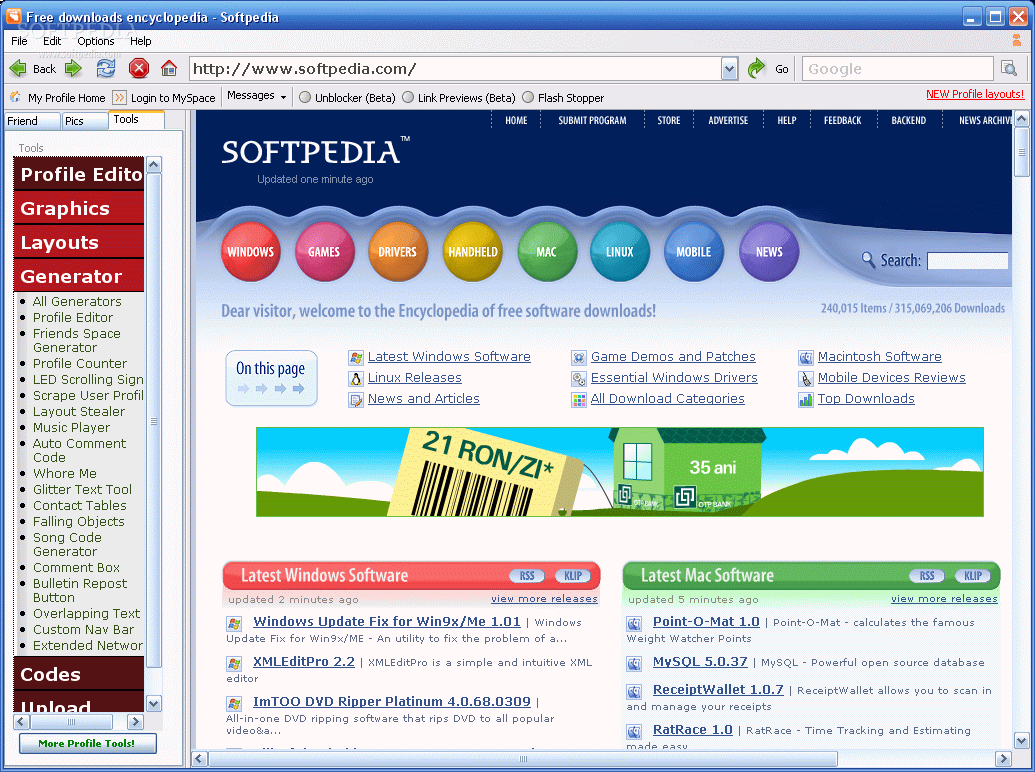Open the green MAC category ball

point(547,251)
